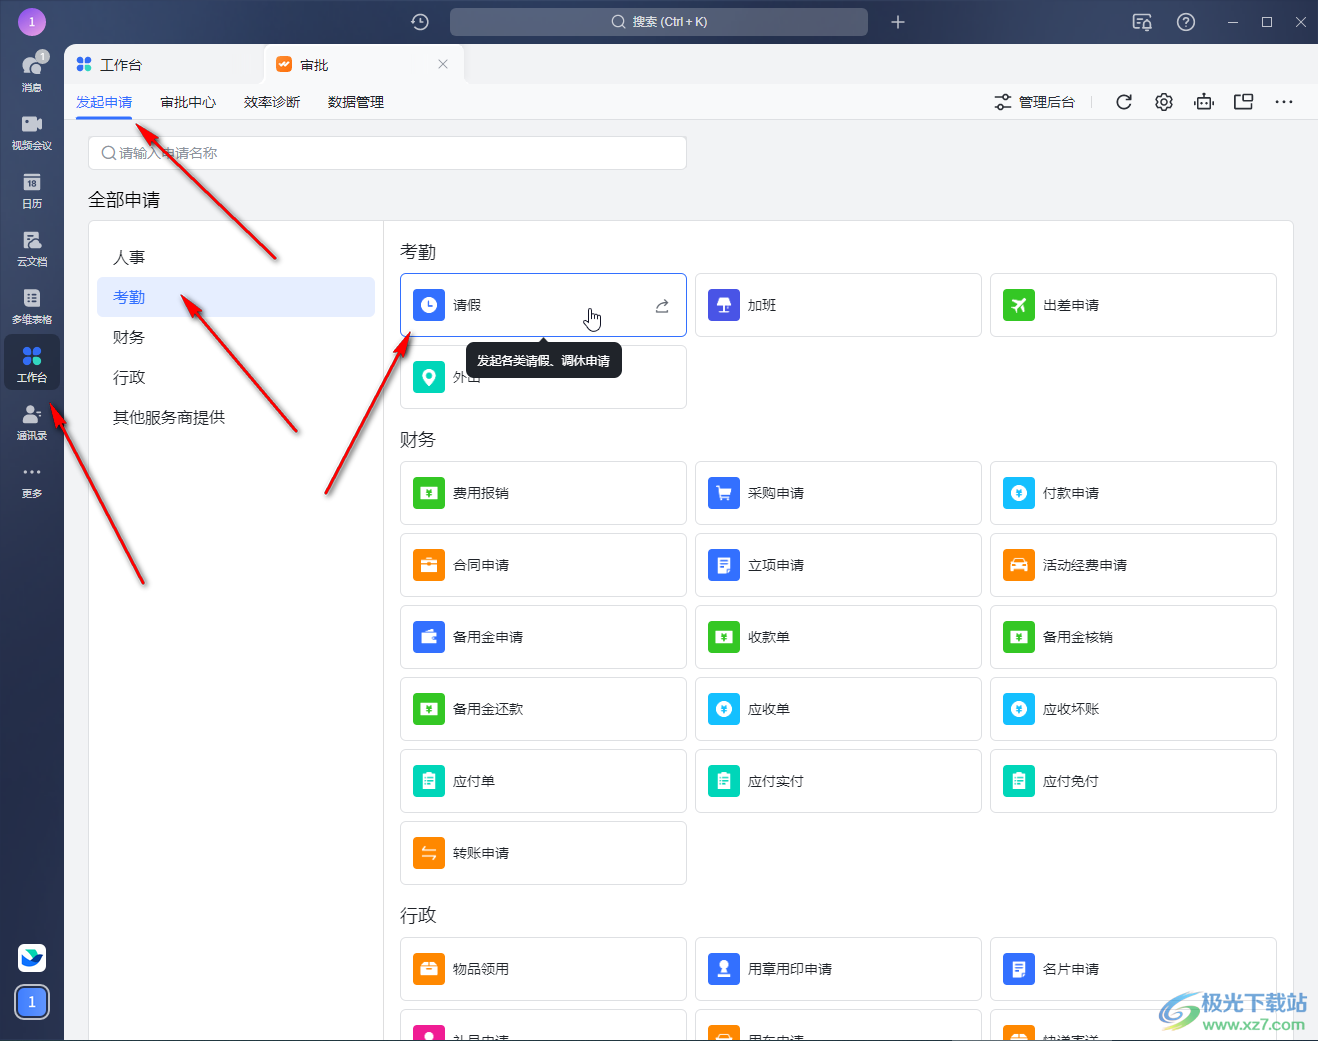Screen dimensions: 1318x1041
Task: Select 人事 category
Action: point(236,257)
